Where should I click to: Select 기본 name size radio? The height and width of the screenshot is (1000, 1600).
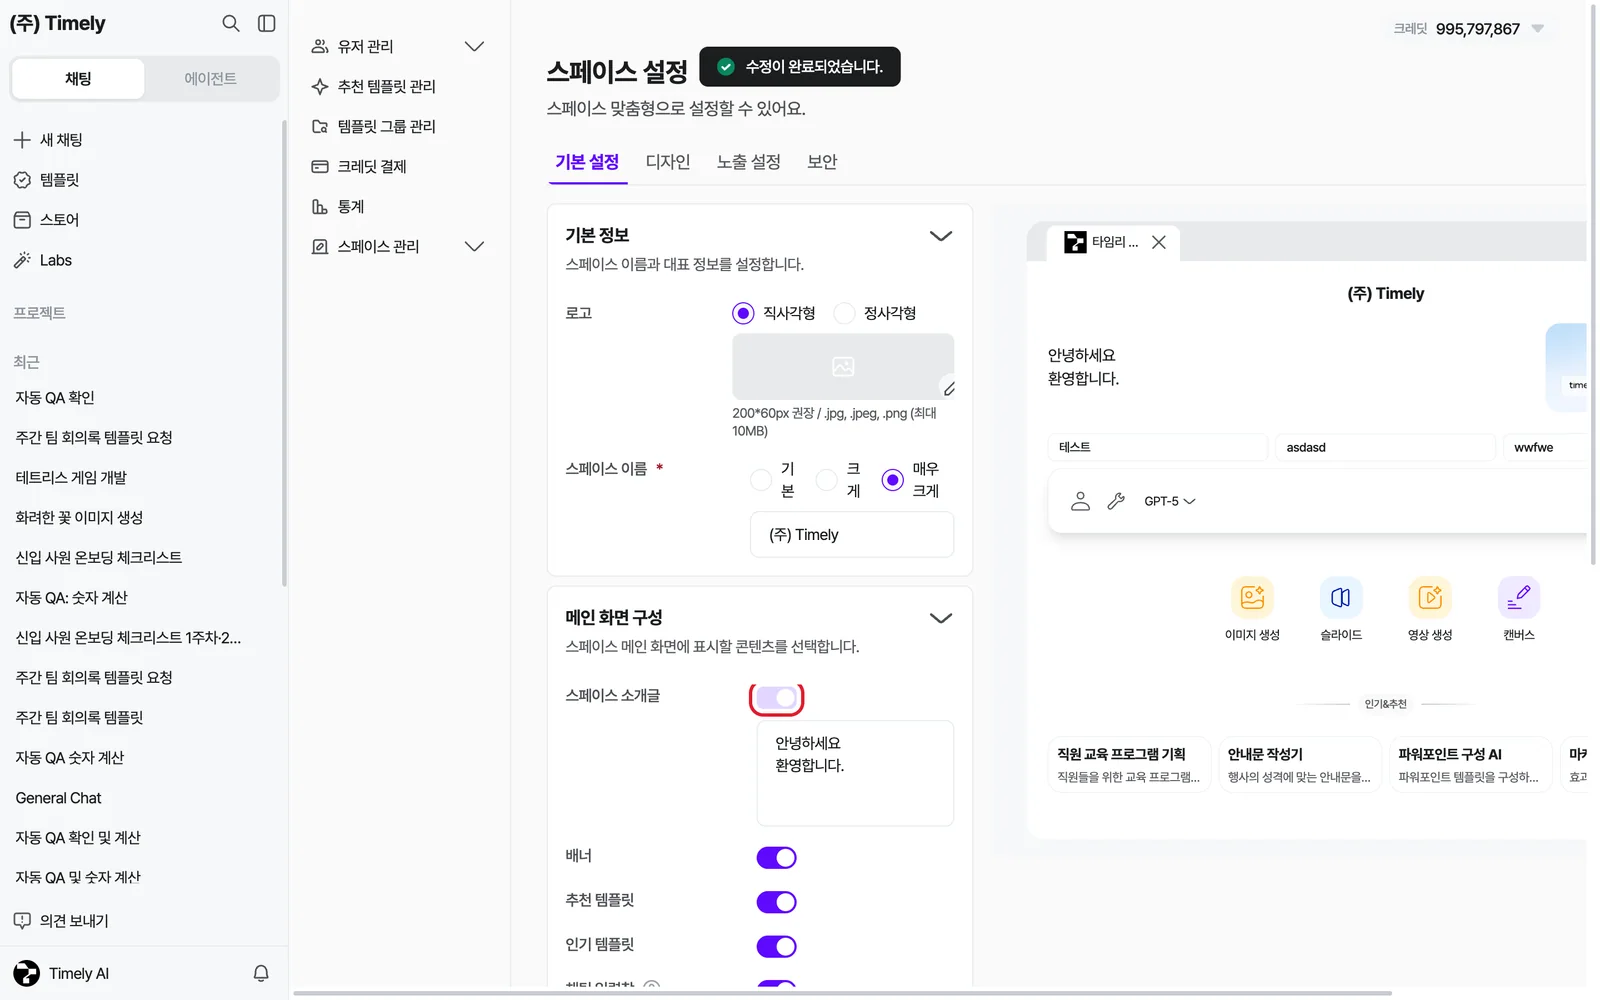761,480
